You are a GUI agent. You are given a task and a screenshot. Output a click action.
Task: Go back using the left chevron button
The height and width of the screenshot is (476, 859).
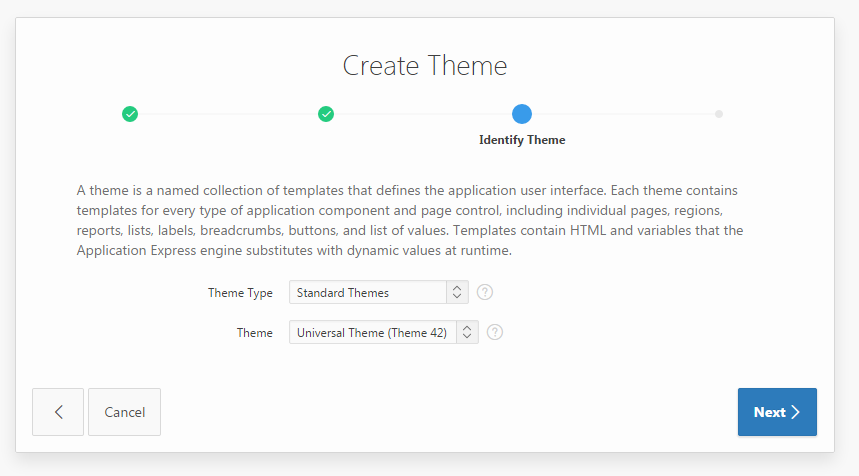point(58,412)
